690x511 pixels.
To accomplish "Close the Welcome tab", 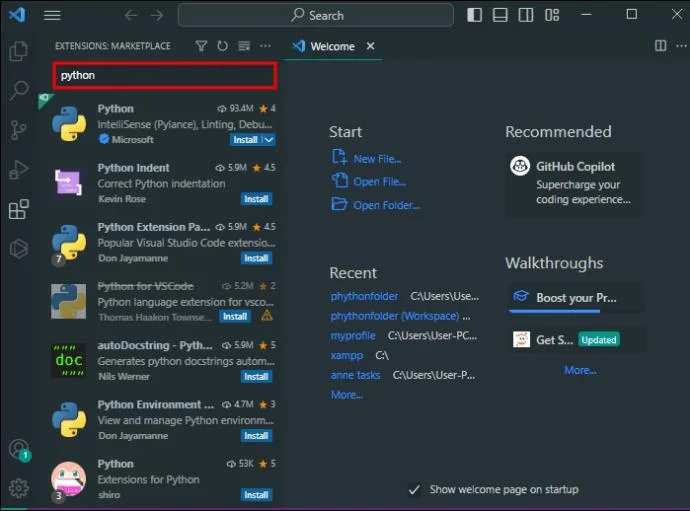I will [371, 46].
